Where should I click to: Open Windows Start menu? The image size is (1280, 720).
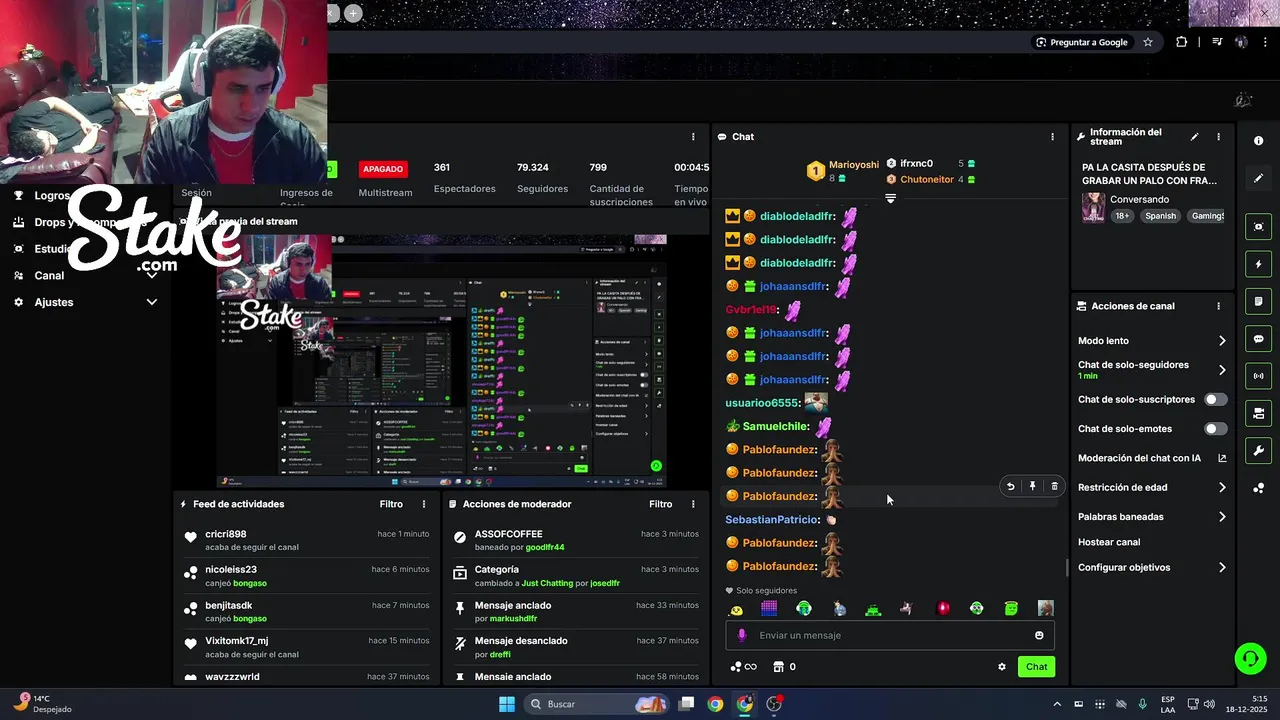tap(507, 704)
